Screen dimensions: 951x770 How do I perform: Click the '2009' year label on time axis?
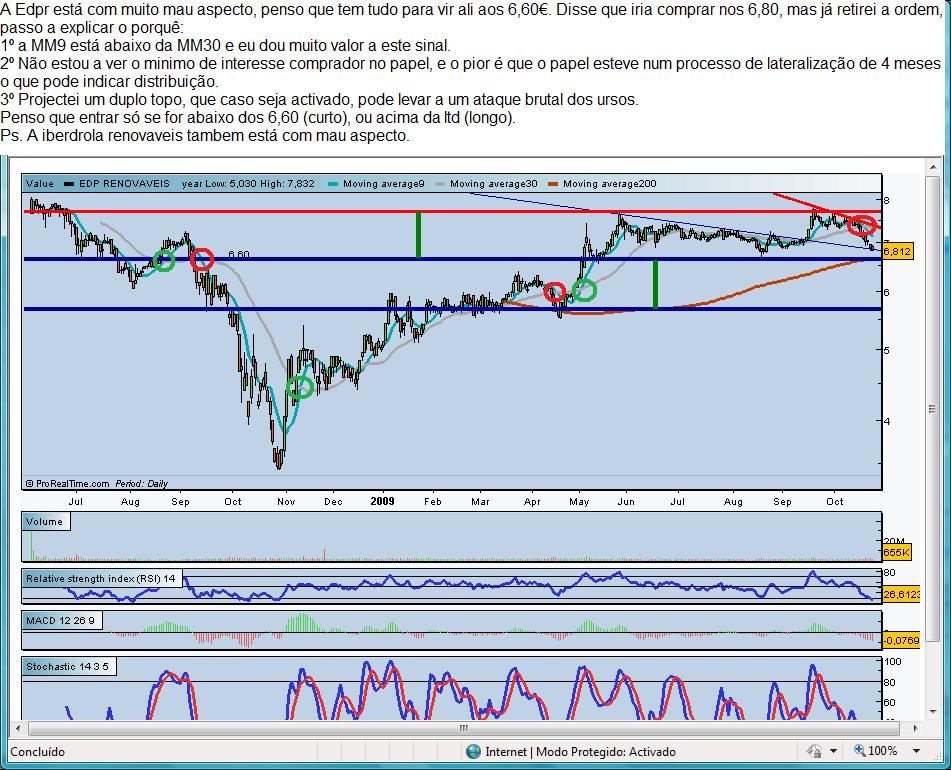pos(382,501)
